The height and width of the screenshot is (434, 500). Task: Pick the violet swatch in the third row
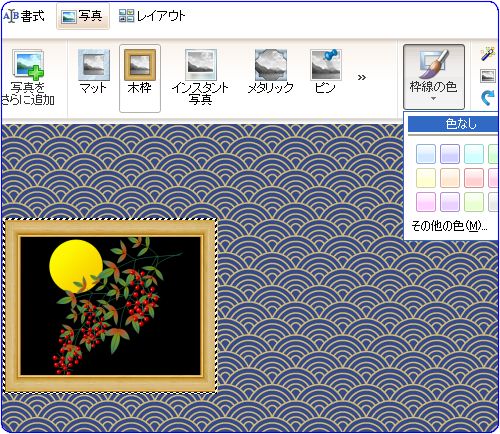(x=450, y=202)
